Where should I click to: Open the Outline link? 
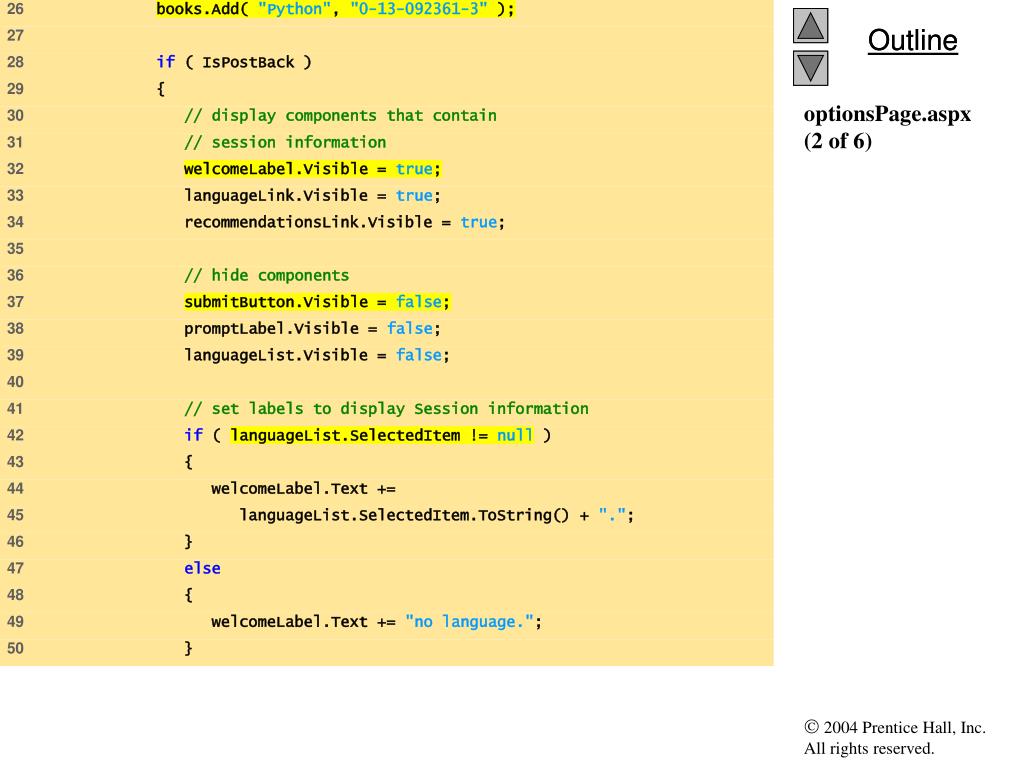point(912,40)
